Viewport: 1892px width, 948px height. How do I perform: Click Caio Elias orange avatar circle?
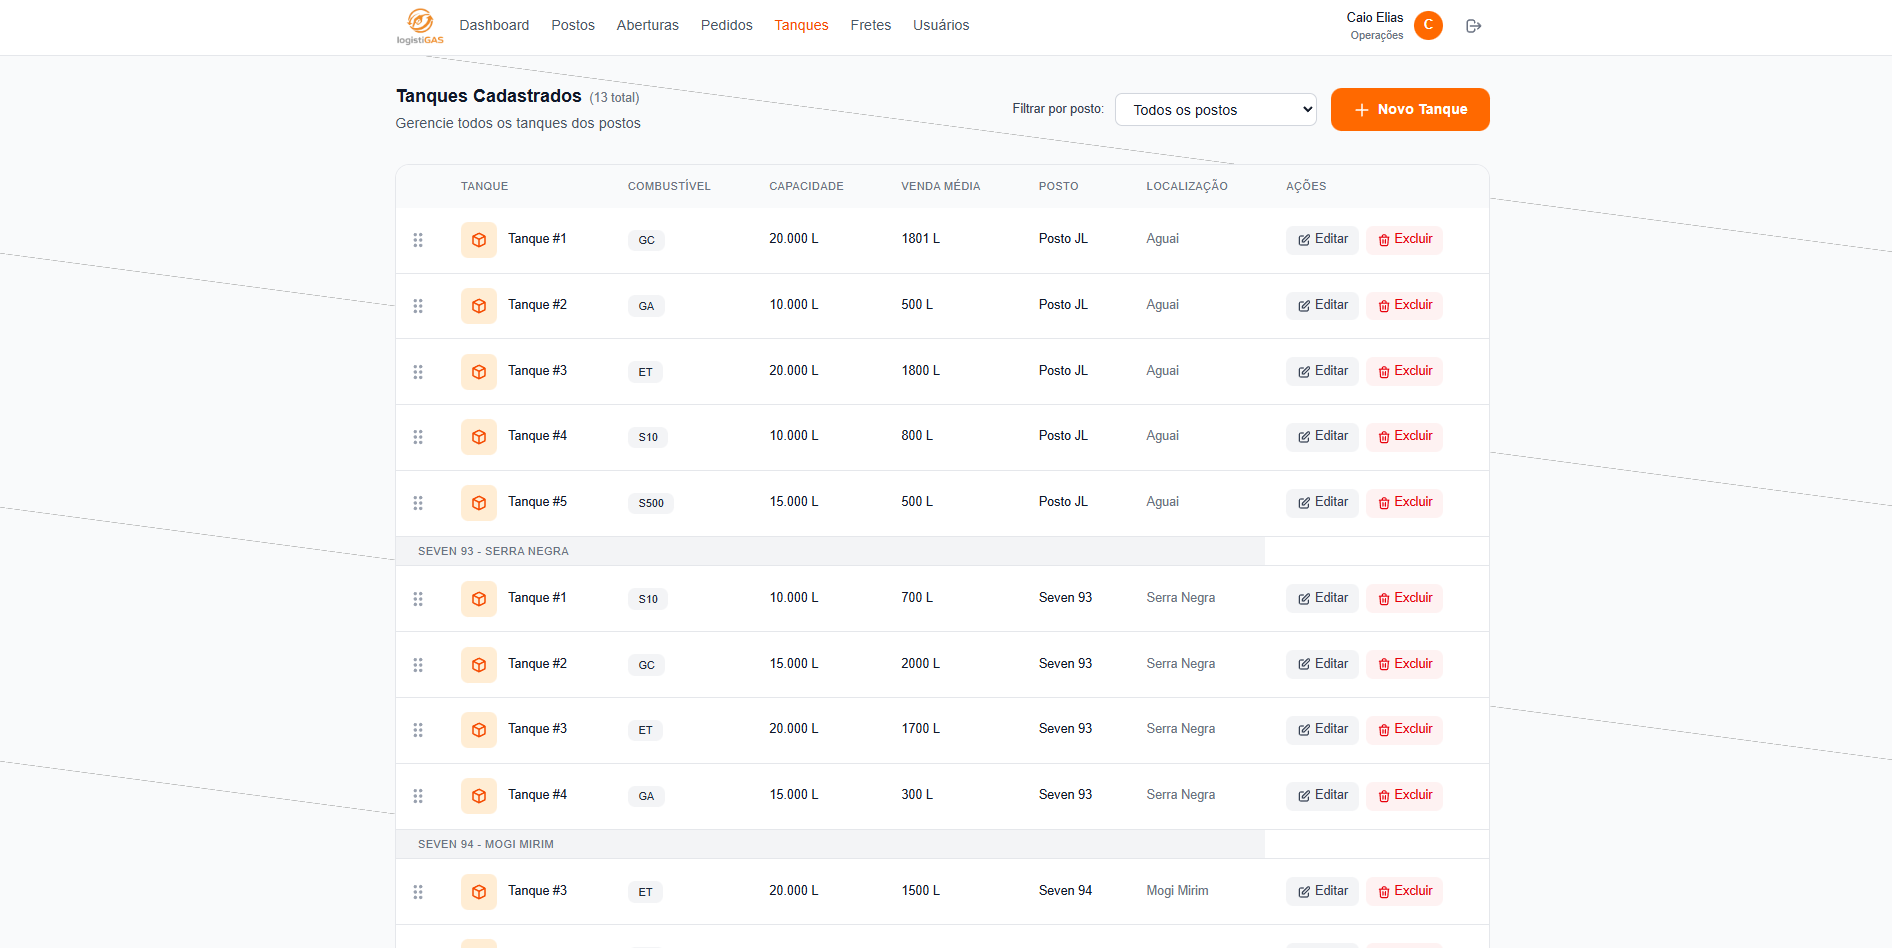1428,25
